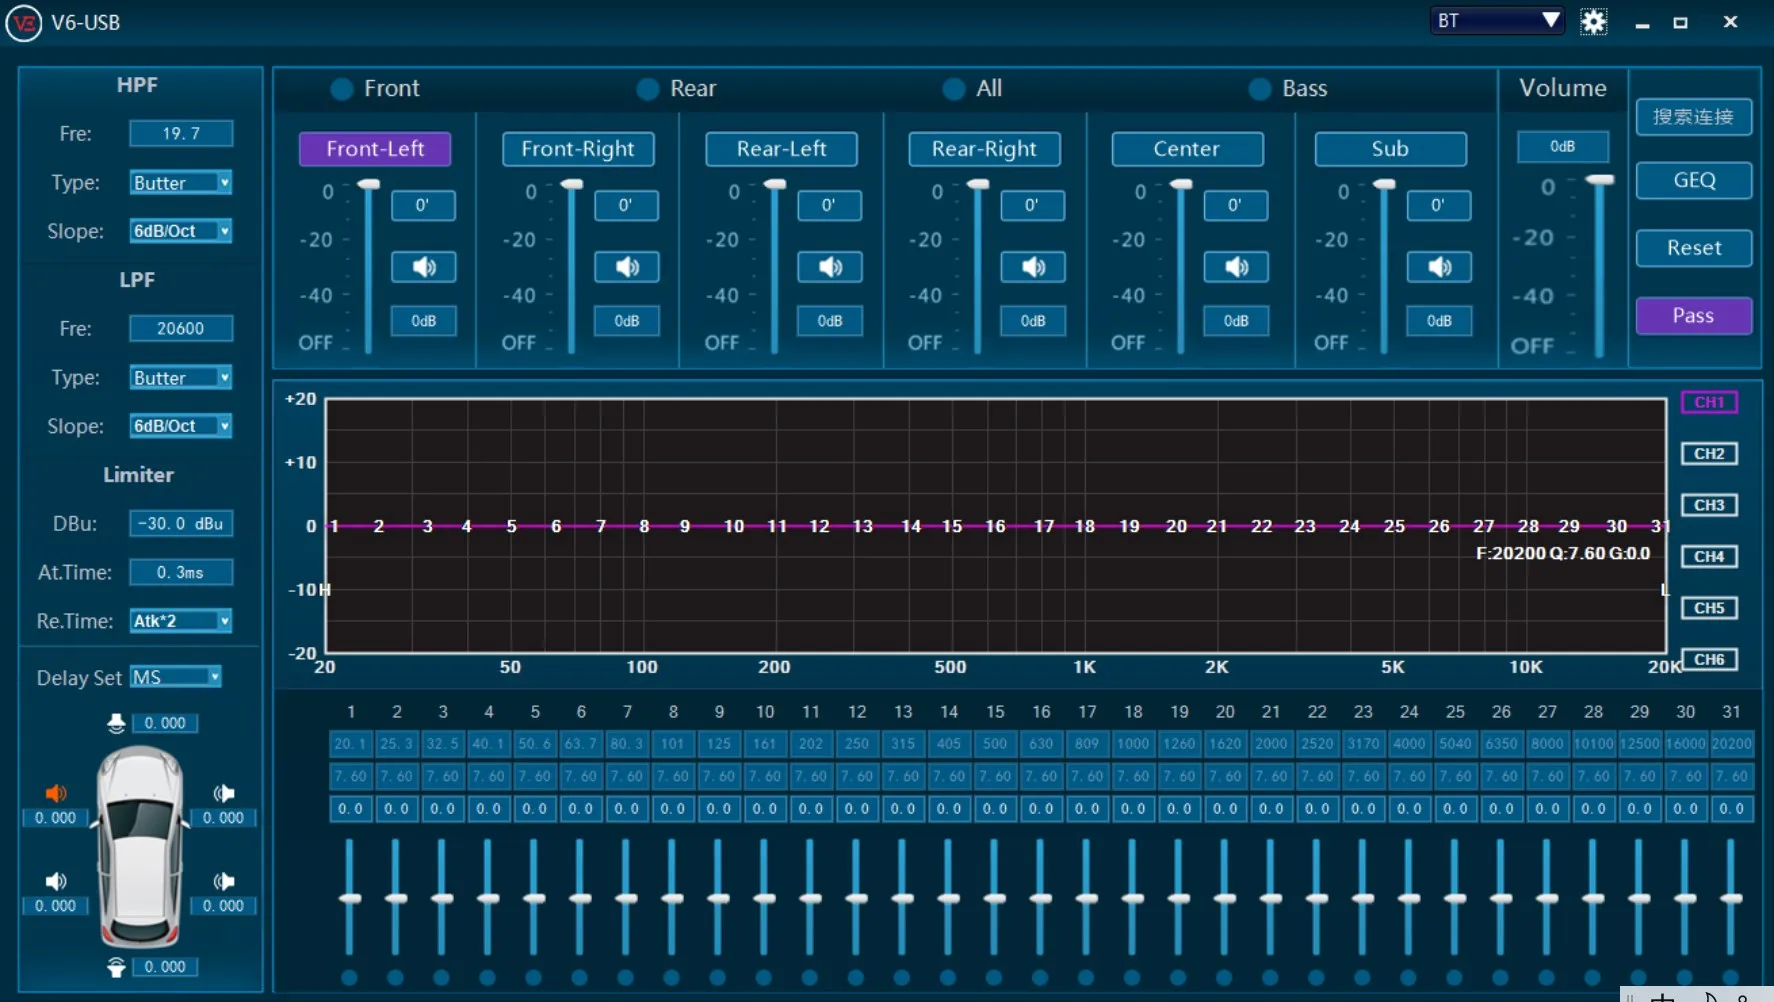The width and height of the screenshot is (1774, 1002).
Task: Mute the Sub channel speaker icon
Action: pos(1439,267)
